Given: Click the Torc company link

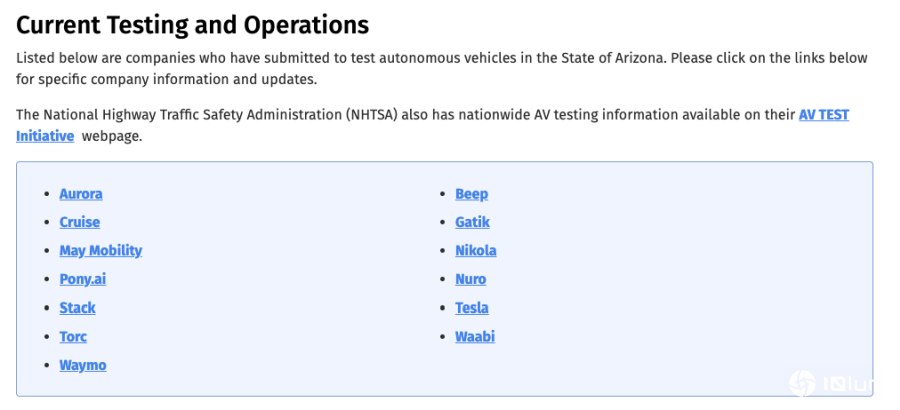Looking at the screenshot, I should point(73,337).
